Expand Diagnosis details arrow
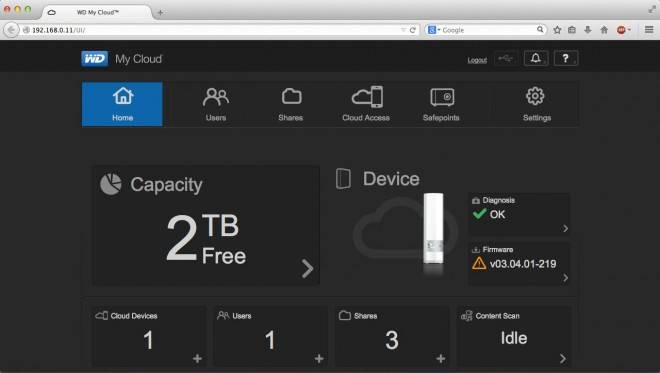Viewport: 660px width, 373px height. pos(565,229)
